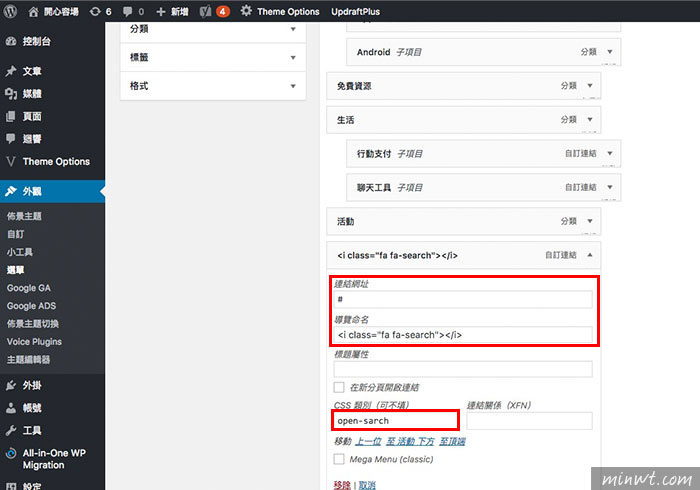Viewport: 700px width, 490px height.
Task: Expand the 生活 menu item arrow
Action: click(590, 120)
